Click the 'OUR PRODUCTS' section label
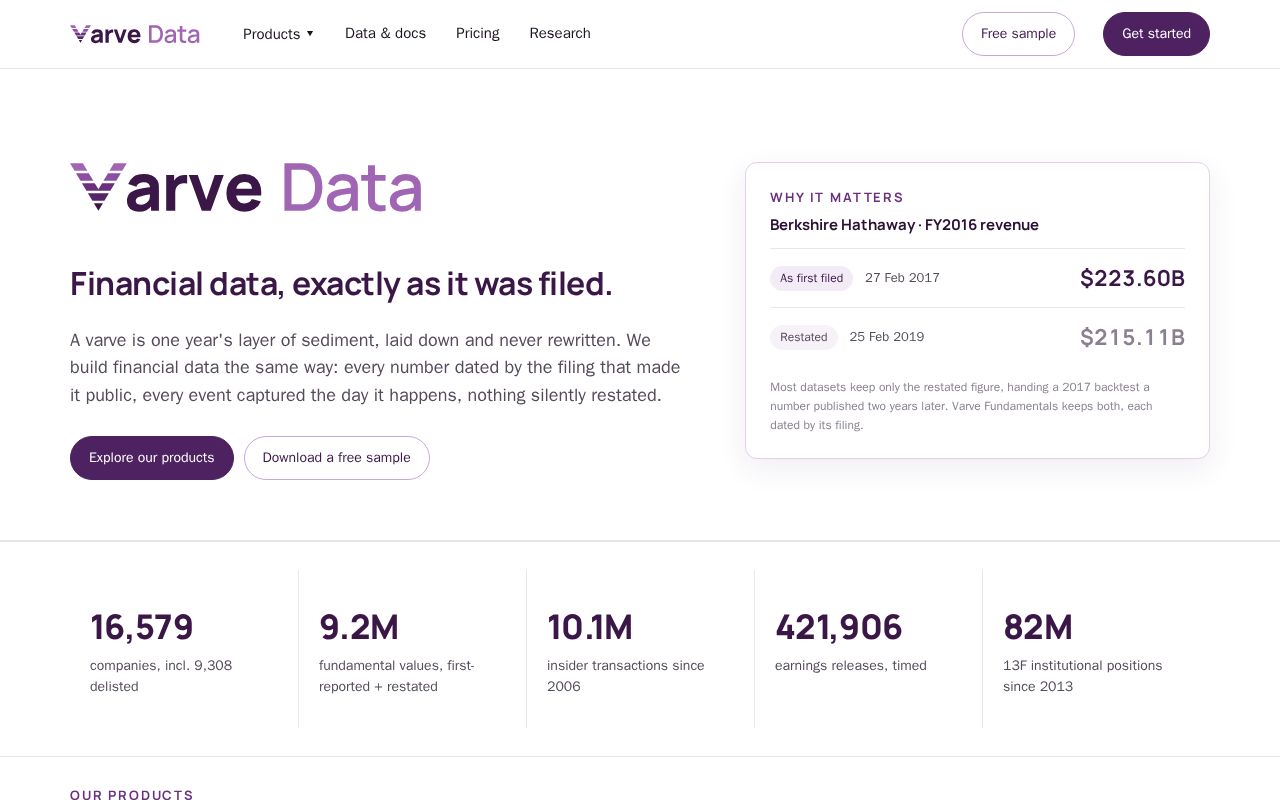 132,795
